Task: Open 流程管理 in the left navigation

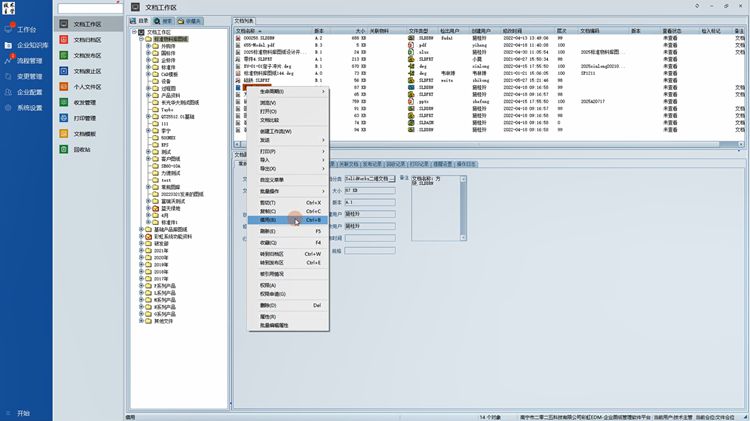Action: tap(29, 60)
